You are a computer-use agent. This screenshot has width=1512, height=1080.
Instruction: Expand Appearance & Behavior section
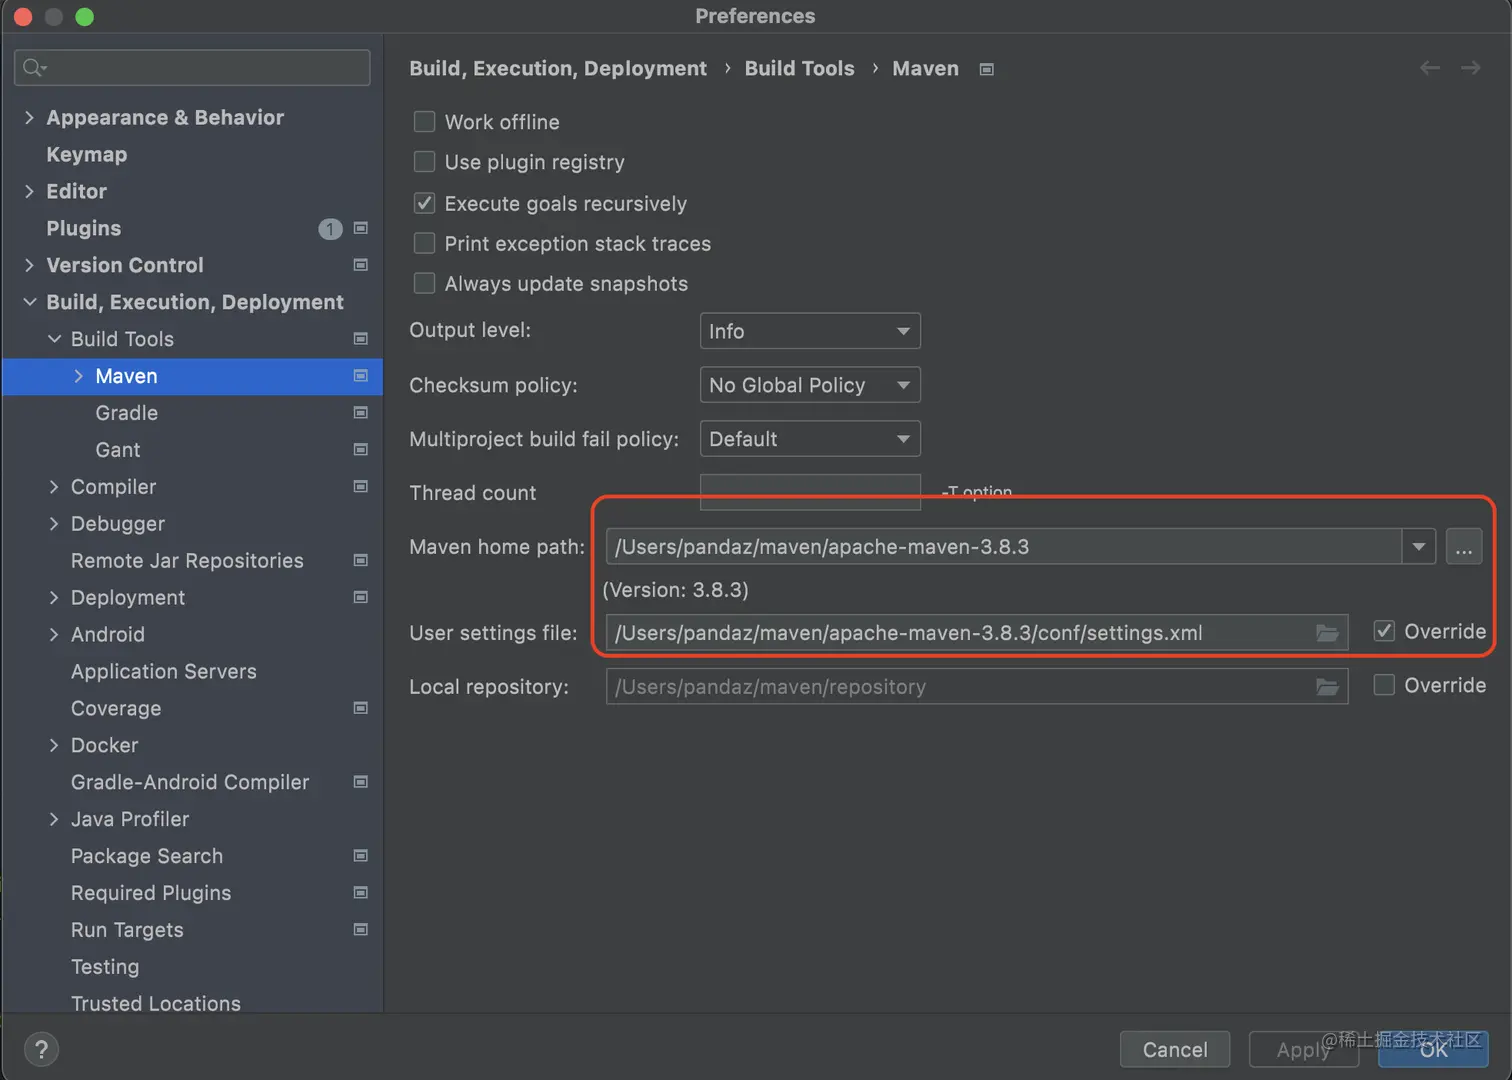pyautogui.click(x=29, y=118)
